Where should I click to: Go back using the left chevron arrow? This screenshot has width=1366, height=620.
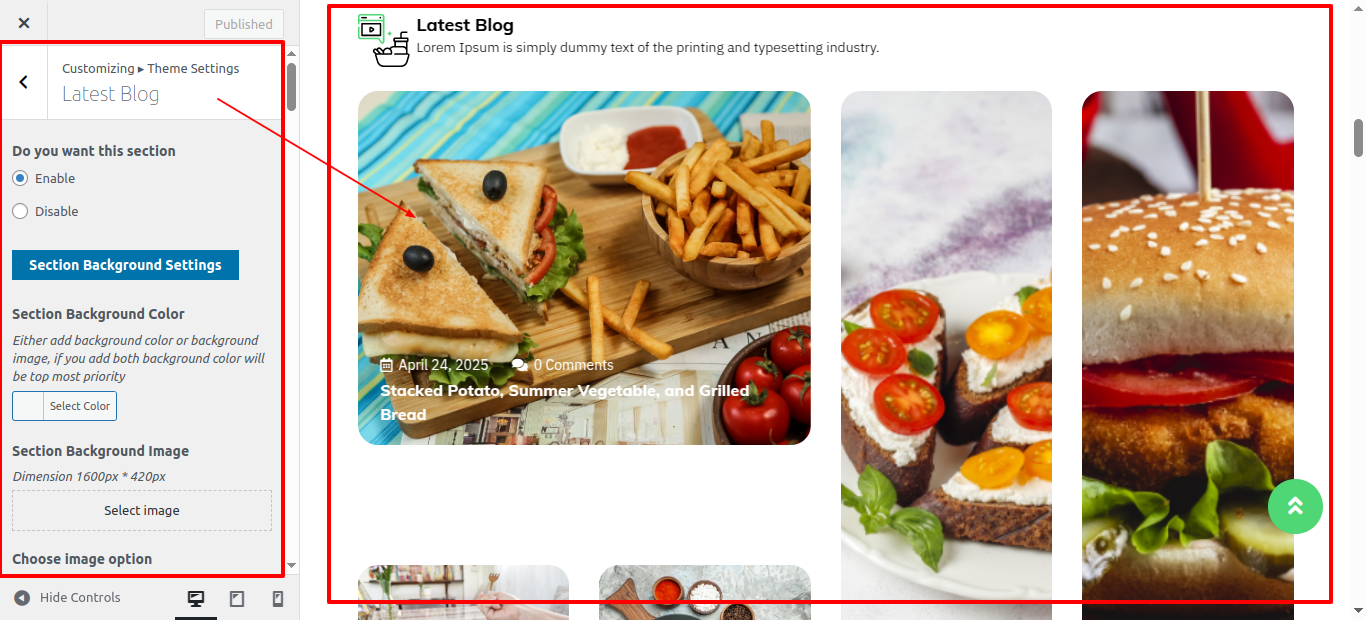[24, 82]
